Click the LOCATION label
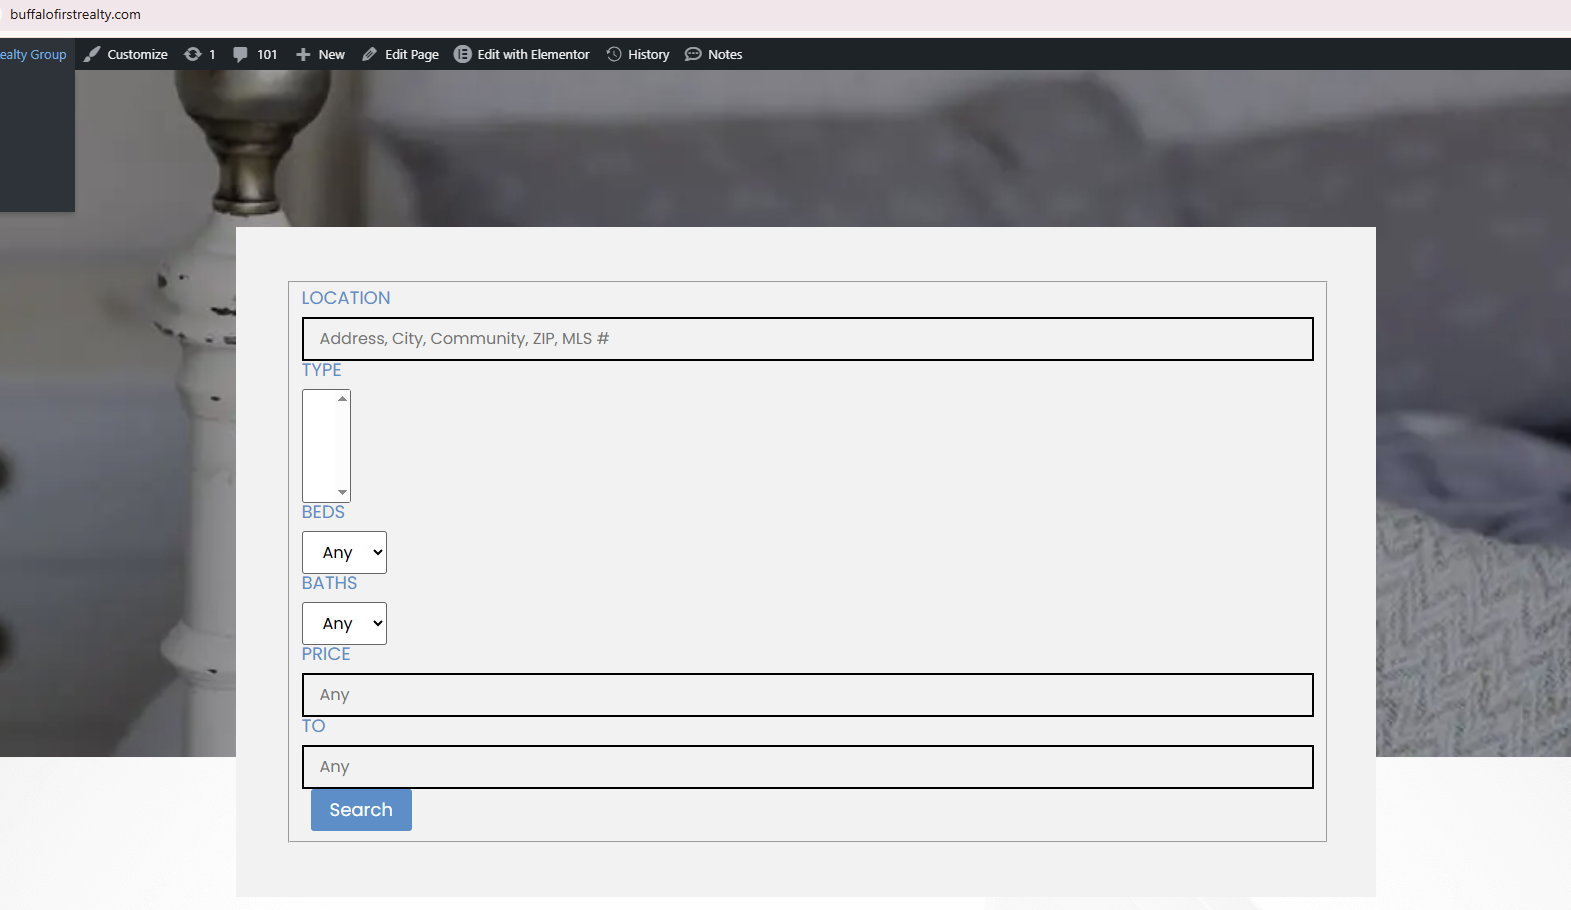Image resolution: width=1571 pixels, height=910 pixels. click(346, 298)
